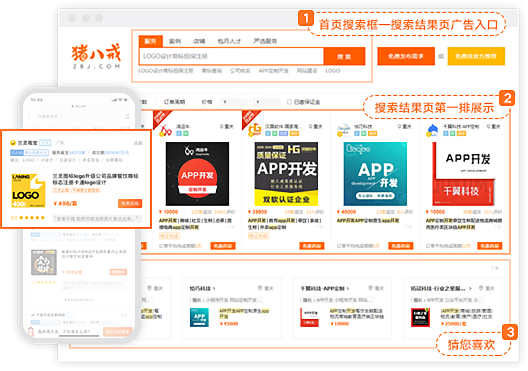Click the red scissor shop logo on first card
Screen dimensions: 528x371
[166, 130]
